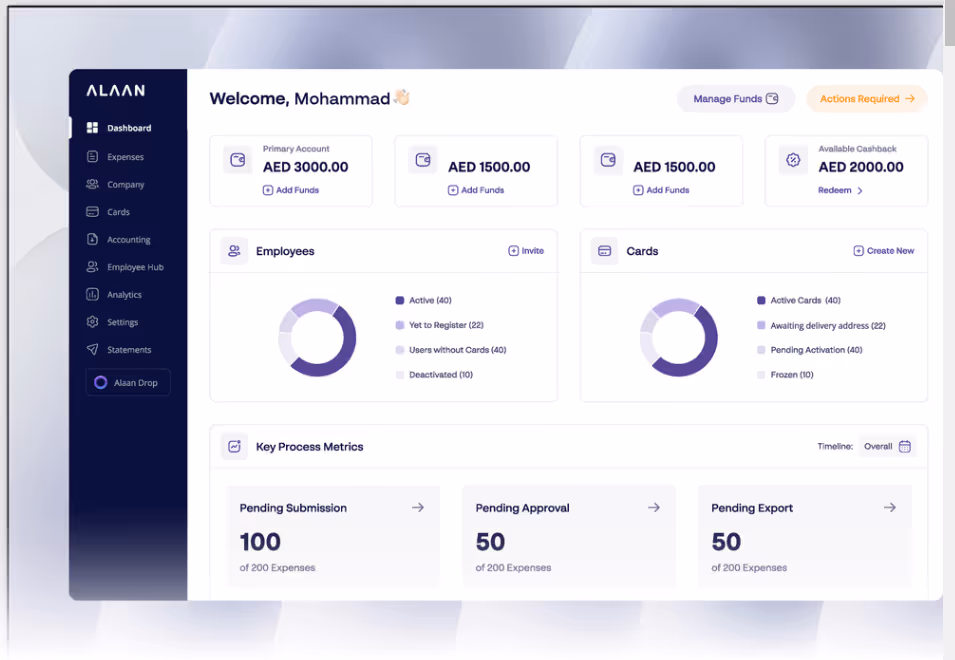Click the Analytics chart icon
Screen dimensions: 955x660
pyautogui.click(x=93, y=294)
